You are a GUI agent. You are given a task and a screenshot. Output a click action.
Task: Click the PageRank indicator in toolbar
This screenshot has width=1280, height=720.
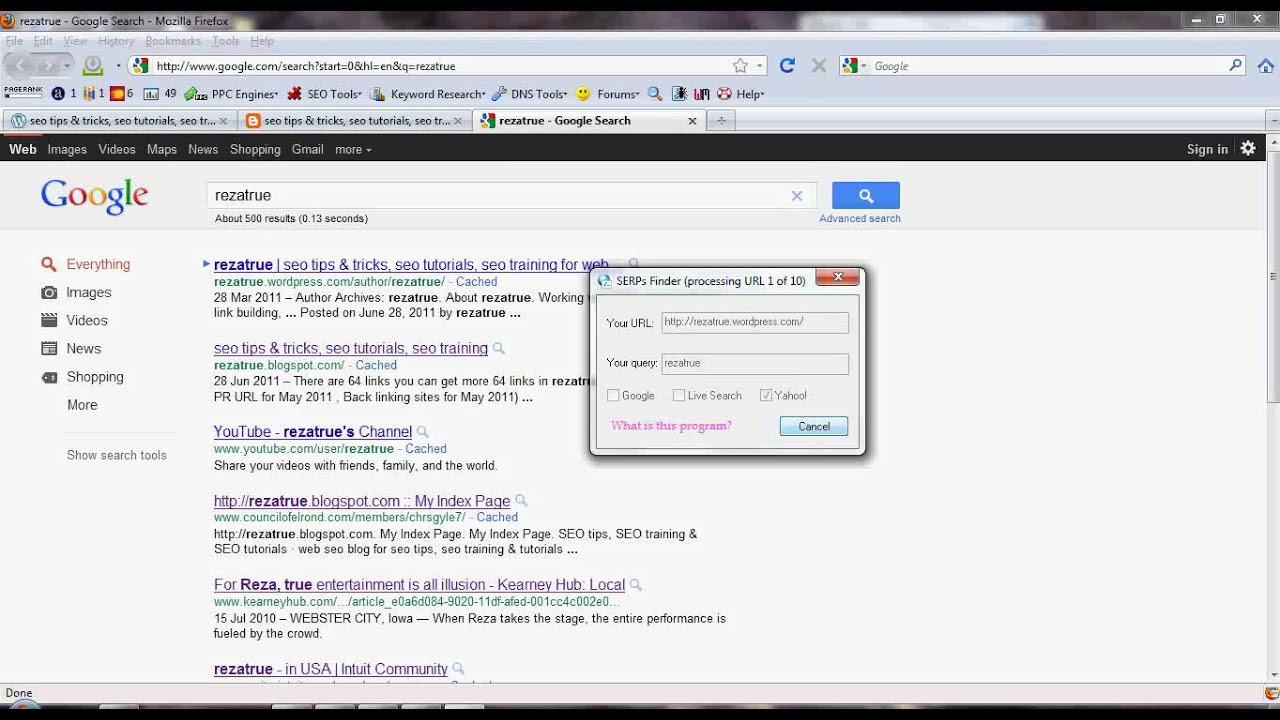(x=23, y=91)
